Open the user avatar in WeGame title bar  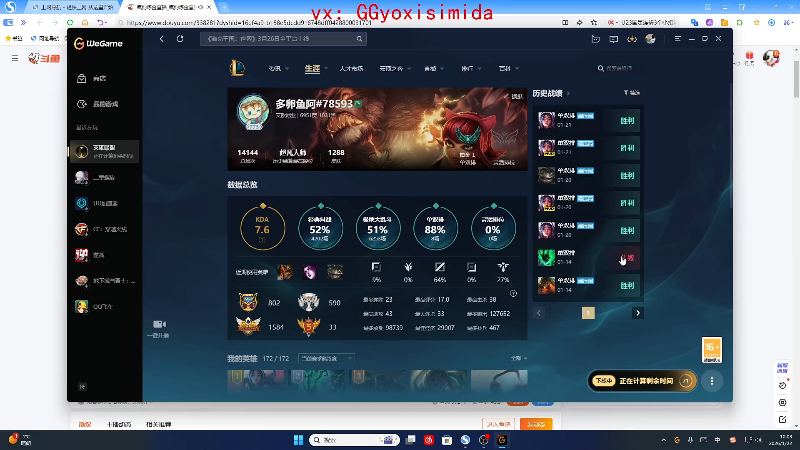(650, 39)
